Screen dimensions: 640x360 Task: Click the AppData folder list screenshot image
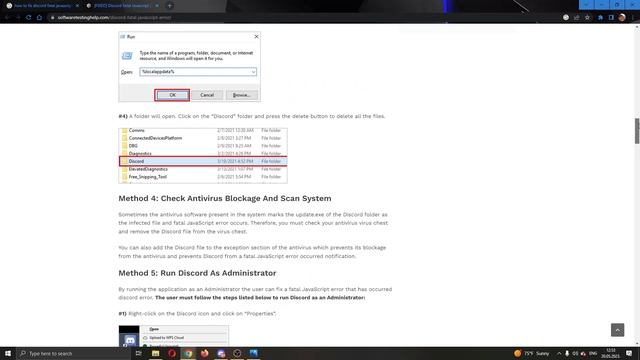click(x=203, y=156)
